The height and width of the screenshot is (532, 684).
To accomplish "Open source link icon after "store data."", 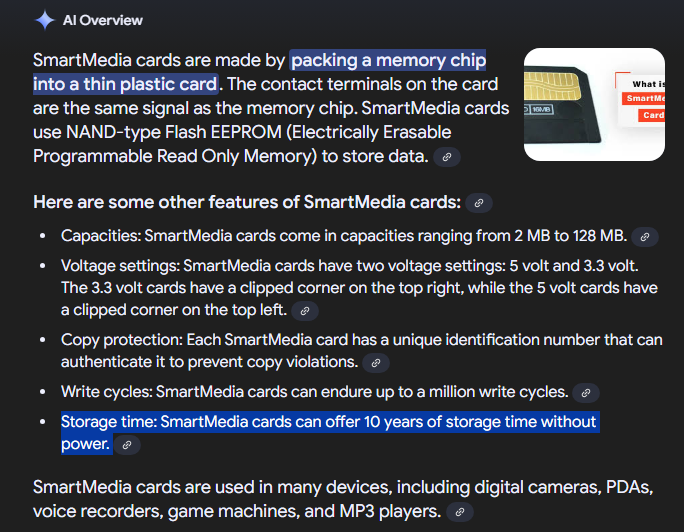I will tap(449, 157).
